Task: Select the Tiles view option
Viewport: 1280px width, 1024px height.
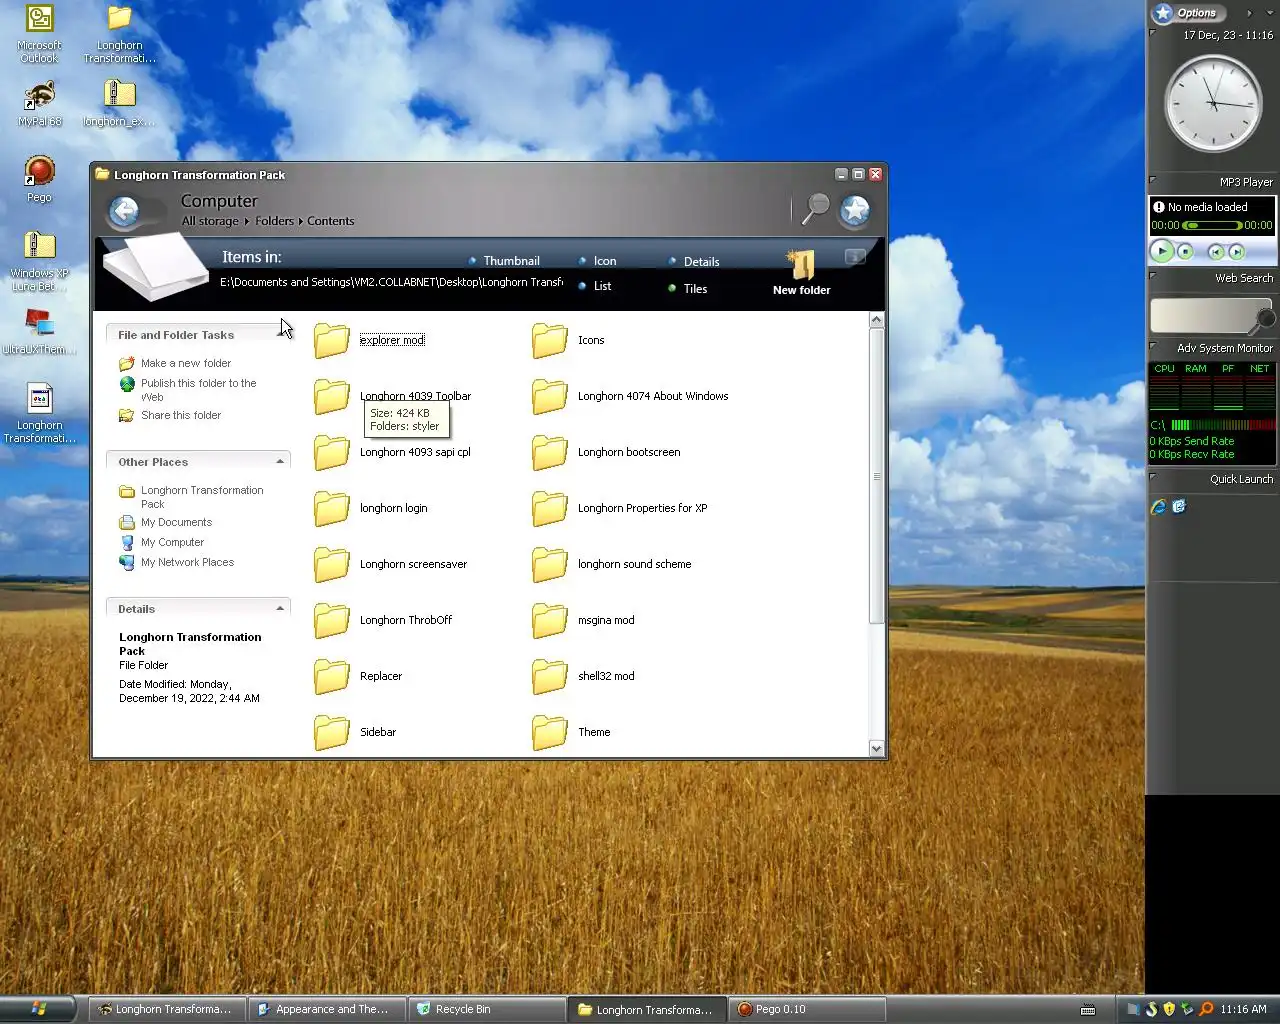Action: (688, 288)
